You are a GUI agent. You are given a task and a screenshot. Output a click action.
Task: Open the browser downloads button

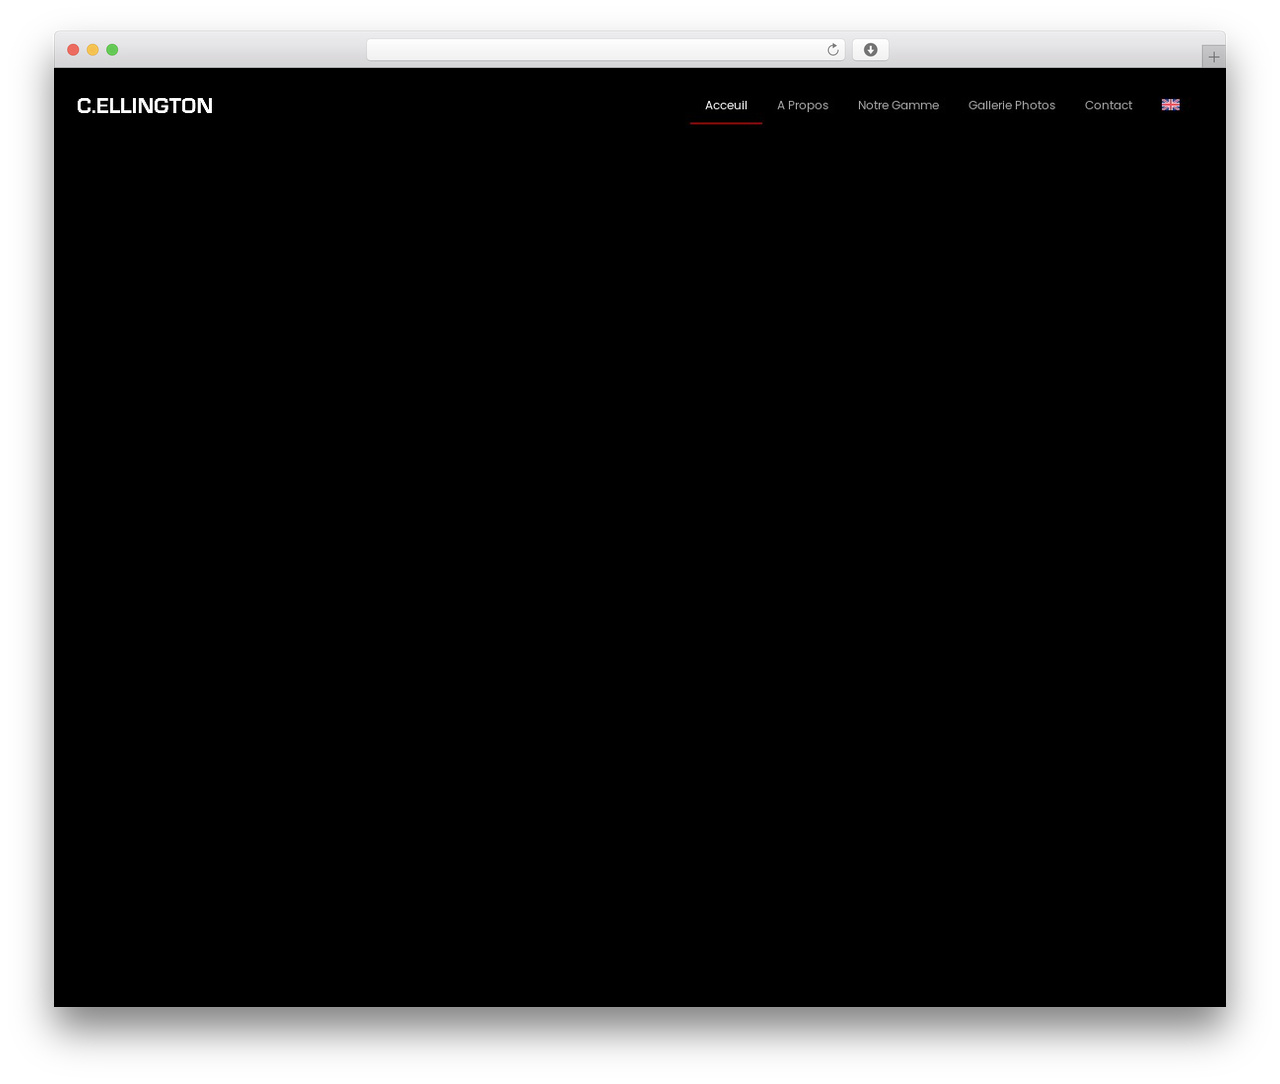coord(870,50)
